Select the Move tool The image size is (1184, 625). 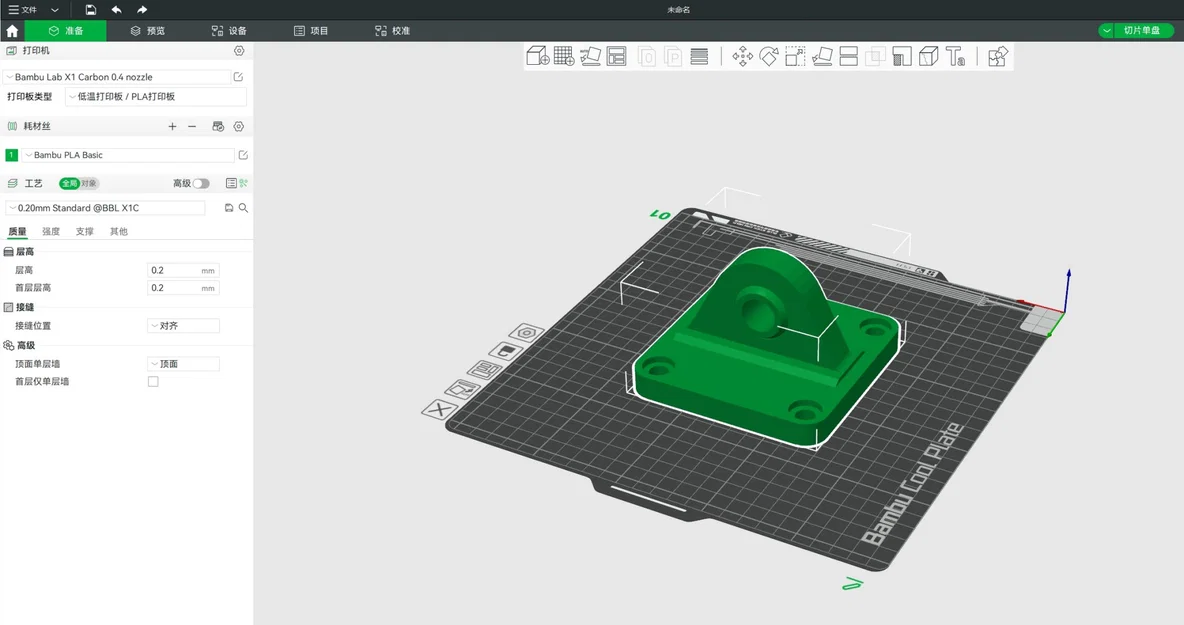(743, 56)
